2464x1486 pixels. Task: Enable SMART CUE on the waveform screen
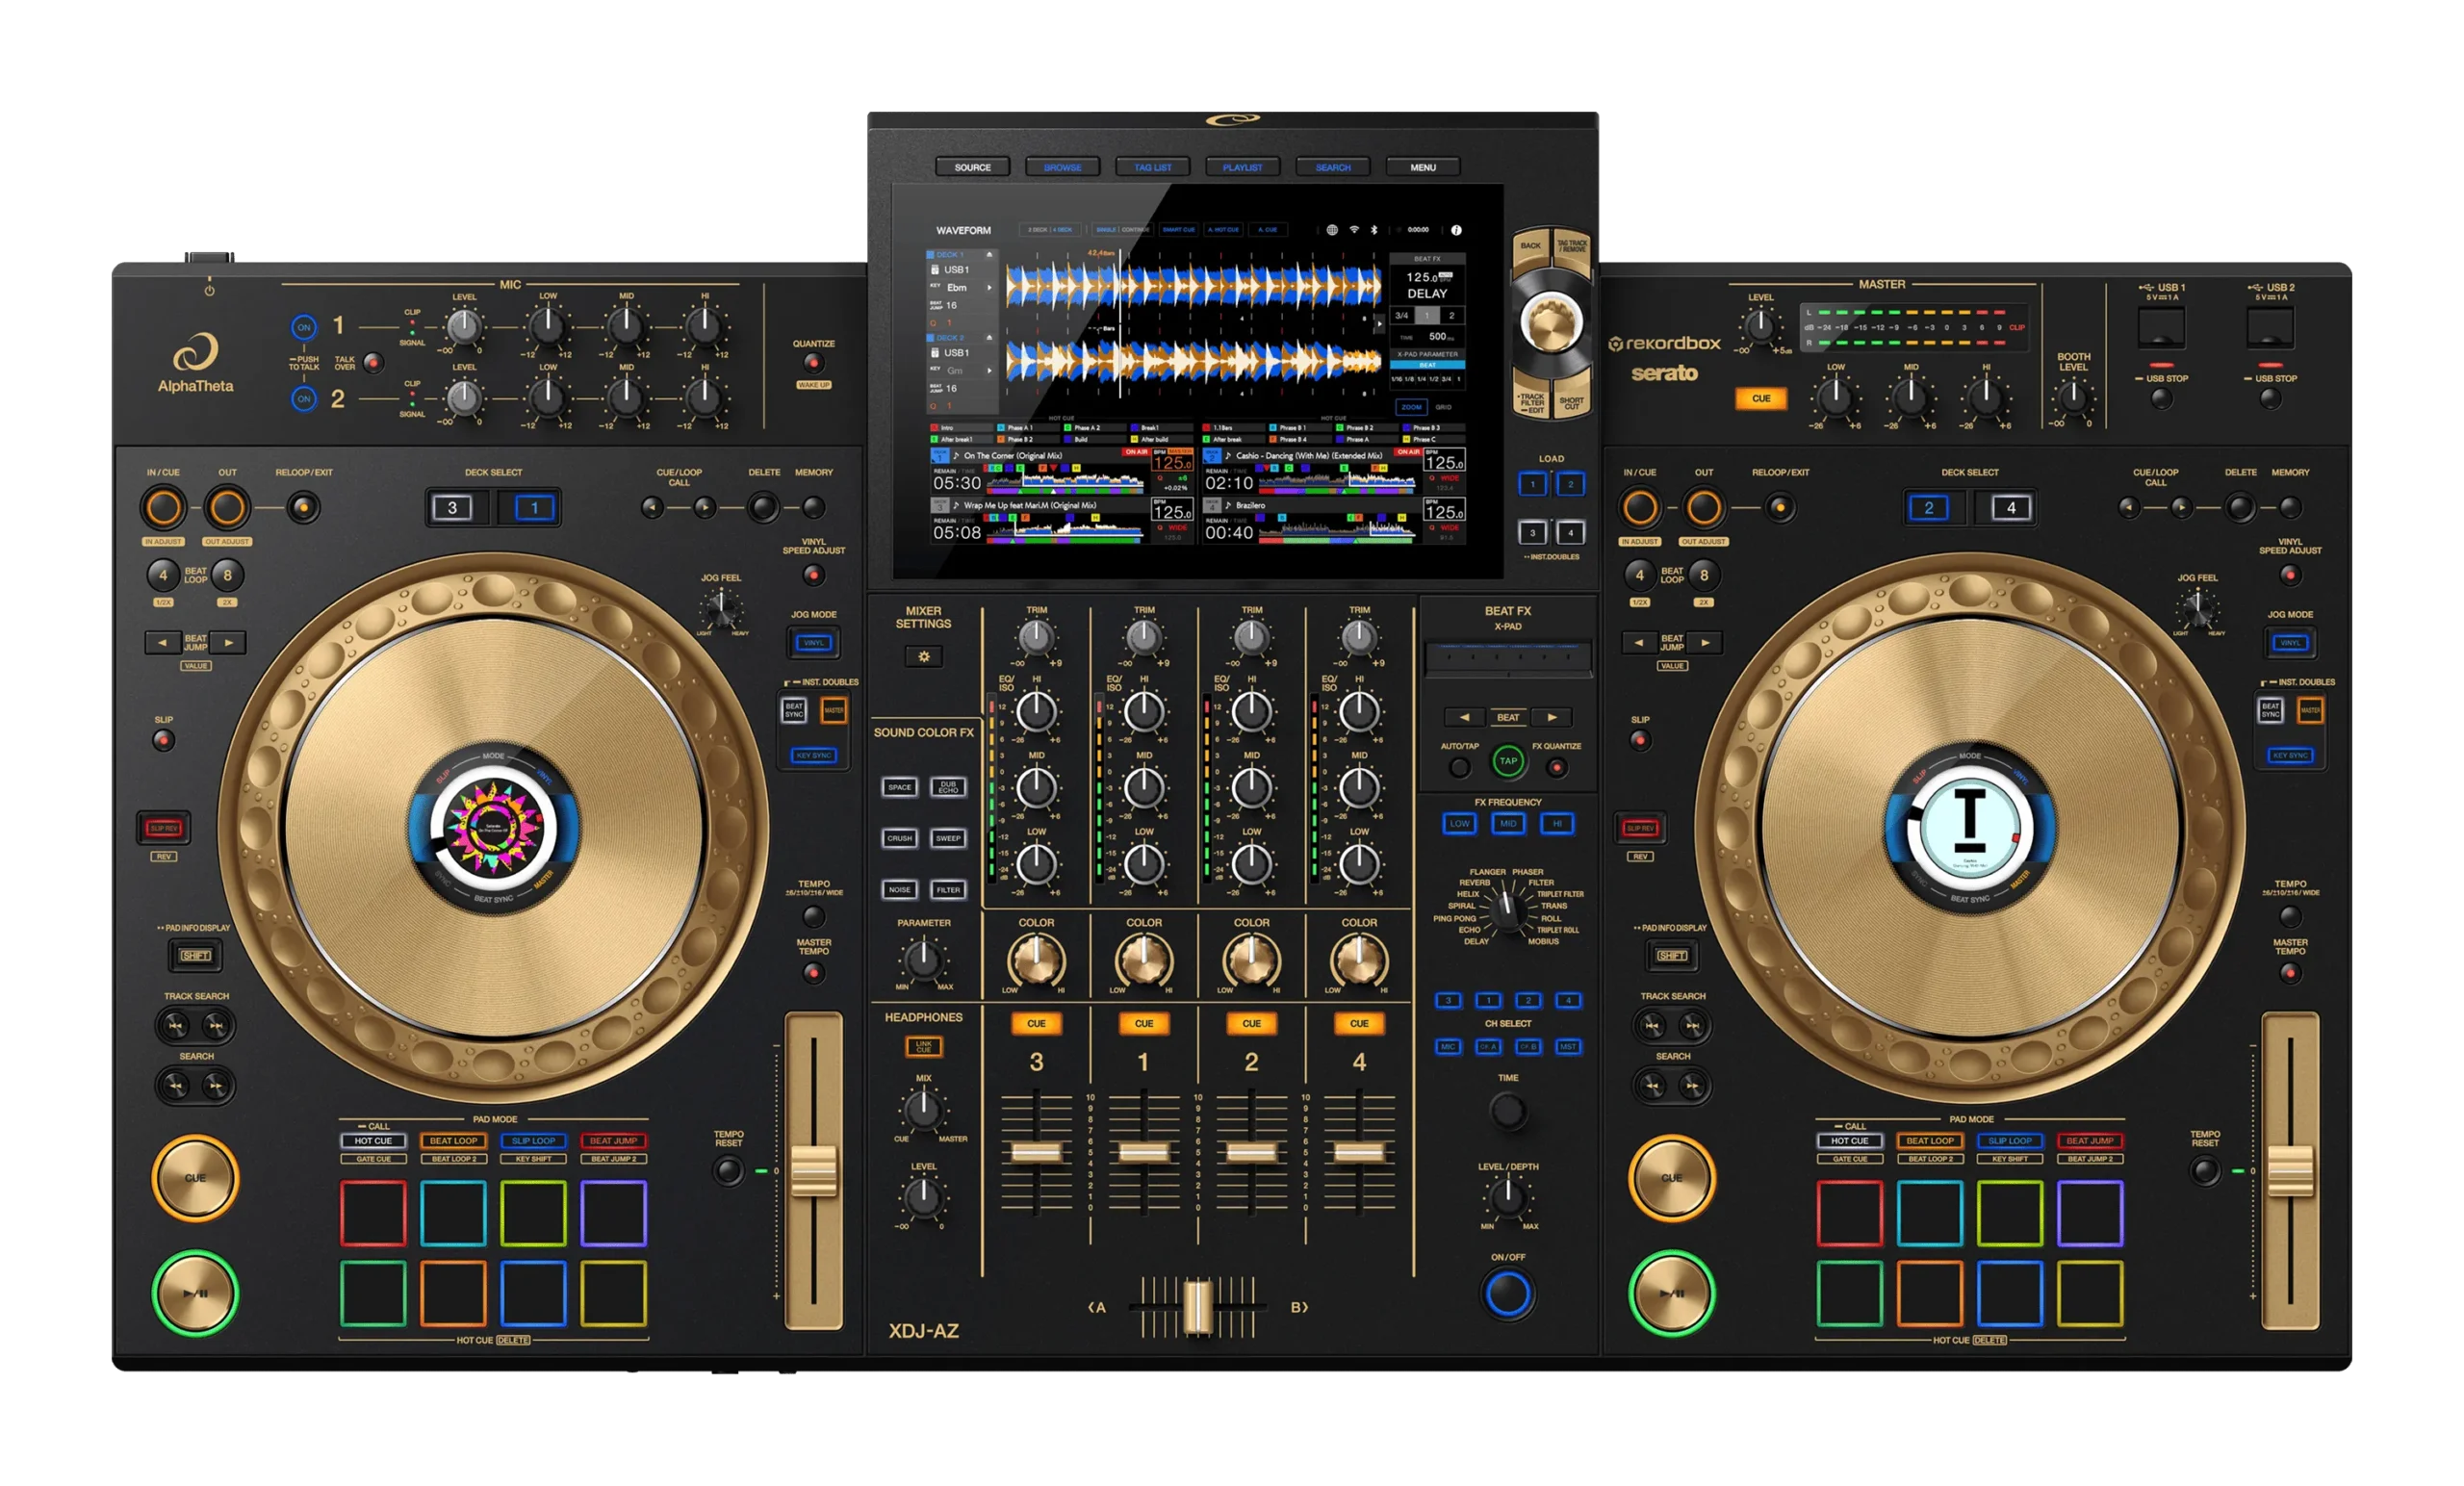1179,230
